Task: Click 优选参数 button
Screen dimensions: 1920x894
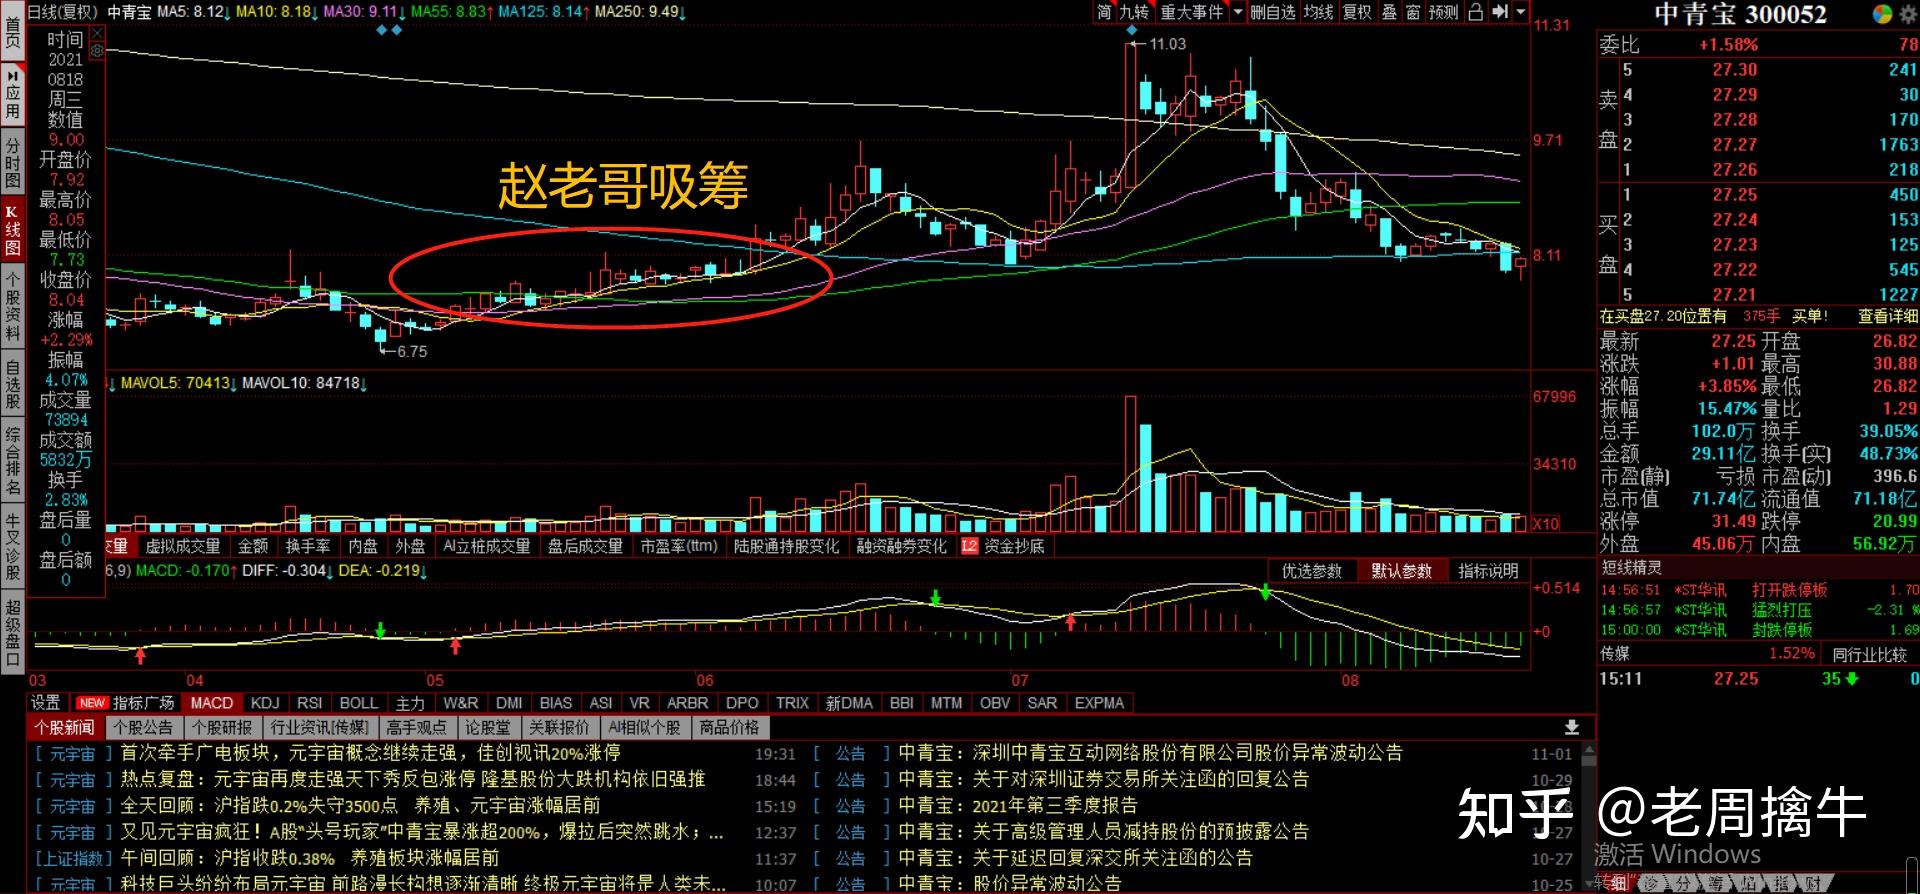Action: pyautogui.click(x=1312, y=571)
